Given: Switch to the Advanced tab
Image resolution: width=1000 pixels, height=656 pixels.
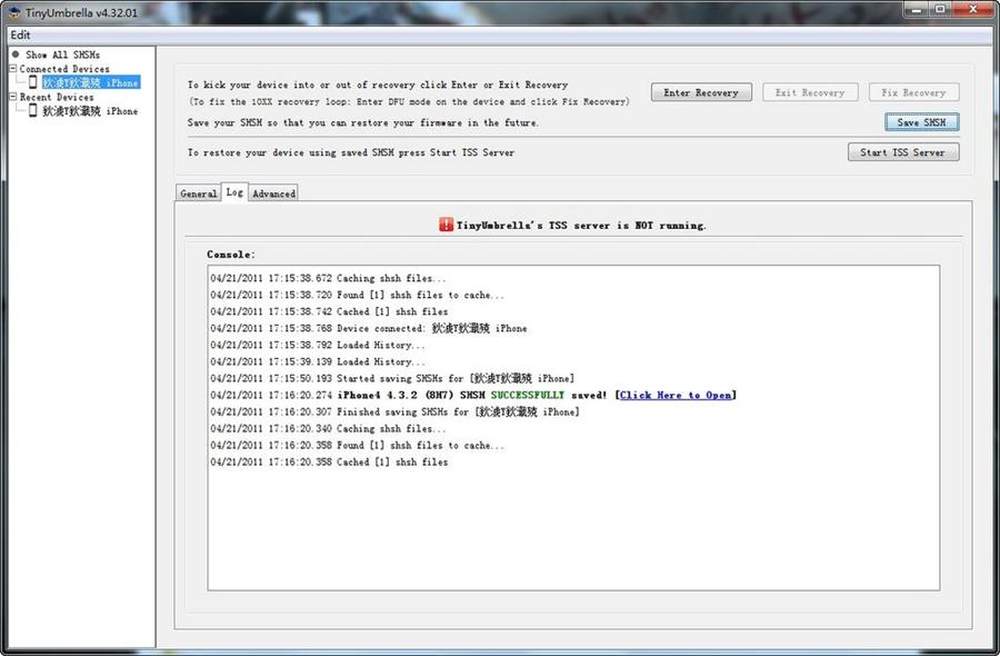Looking at the screenshot, I should [x=274, y=193].
